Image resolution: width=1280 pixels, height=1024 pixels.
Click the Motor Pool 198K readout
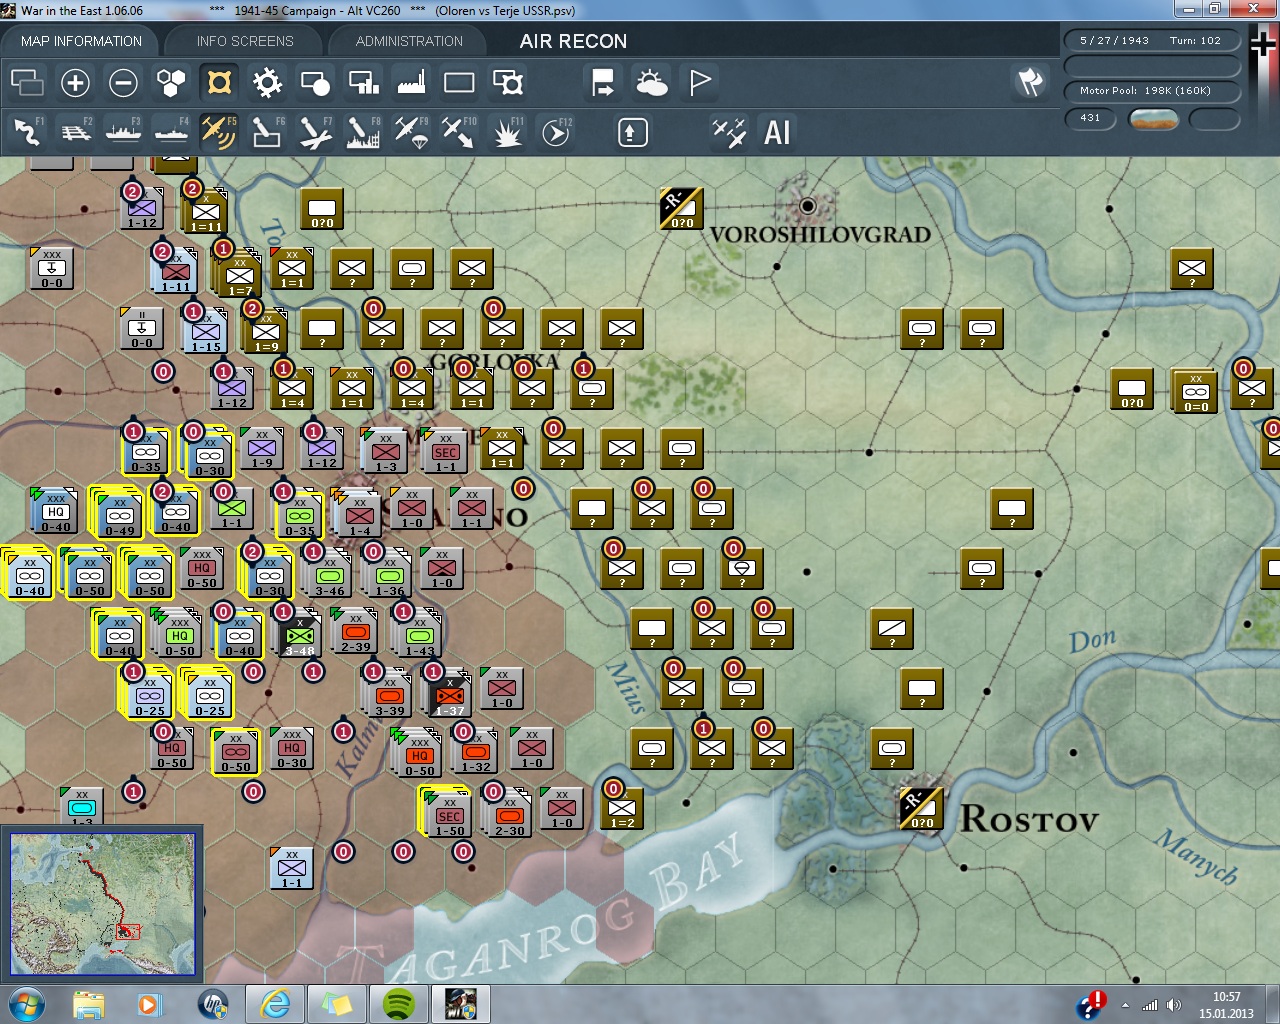(x=1151, y=91)
